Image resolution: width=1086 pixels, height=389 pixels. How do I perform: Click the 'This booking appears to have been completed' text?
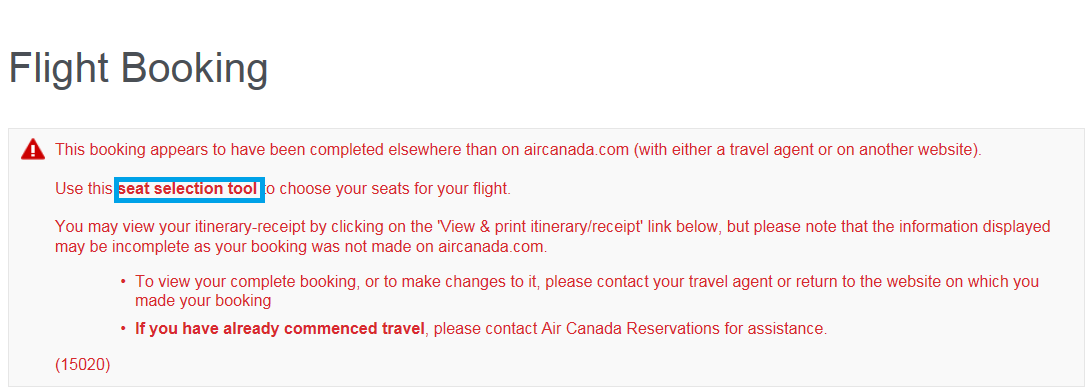coord(220,150)
